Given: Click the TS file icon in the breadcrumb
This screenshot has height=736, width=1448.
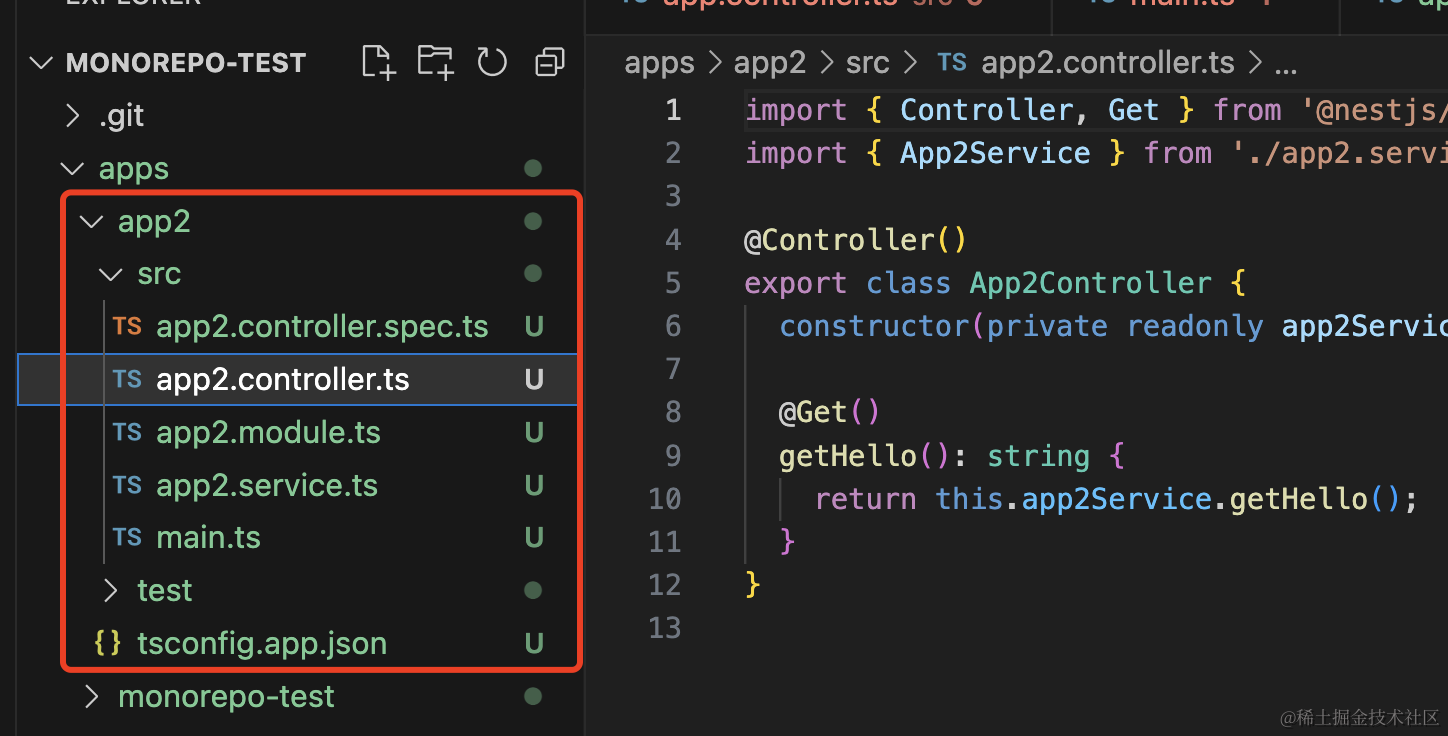Looking at the screenshot, I should (952, 63).
